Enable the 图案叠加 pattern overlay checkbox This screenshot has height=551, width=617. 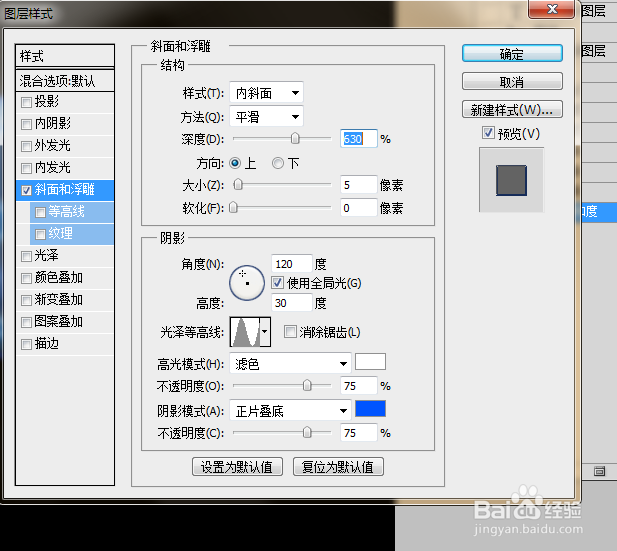[26, 323]
